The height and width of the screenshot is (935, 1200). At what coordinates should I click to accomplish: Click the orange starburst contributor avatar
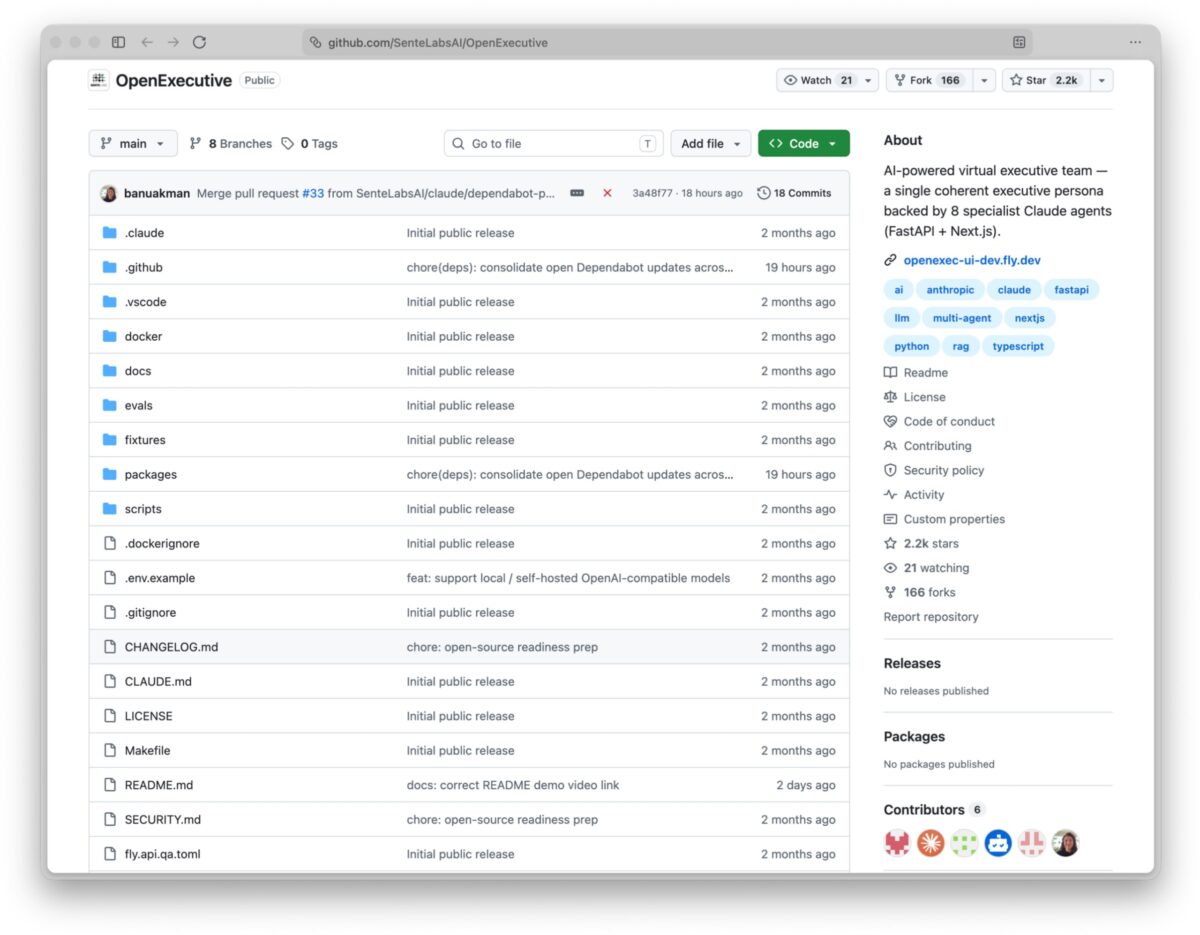click(931, 843)
